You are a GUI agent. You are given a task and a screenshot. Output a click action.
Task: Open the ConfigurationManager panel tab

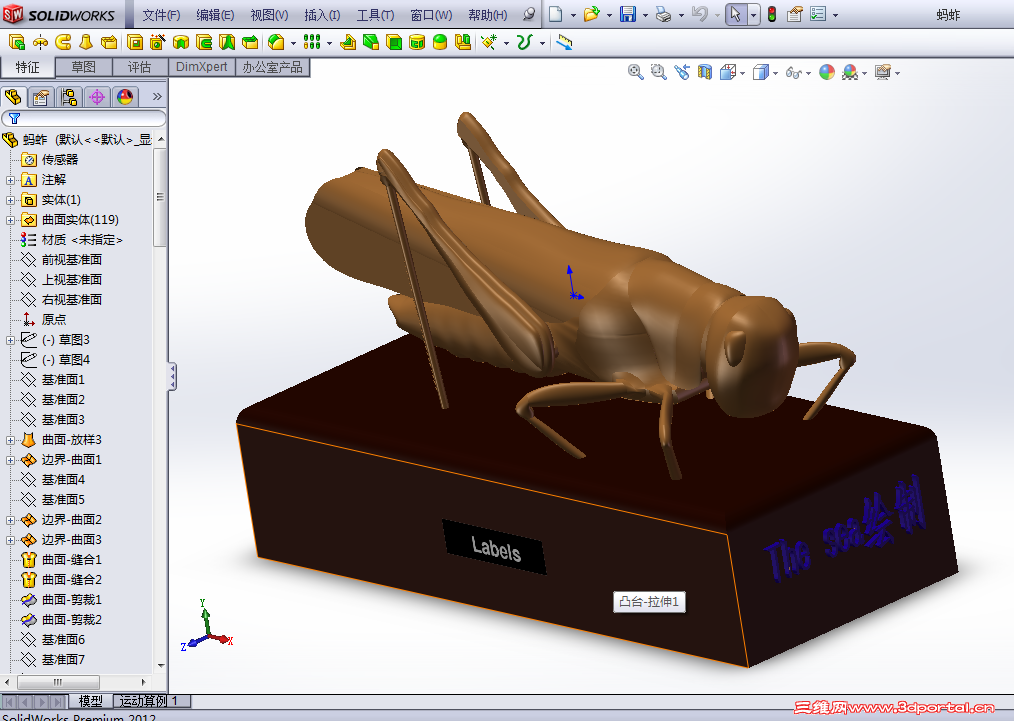click(69, 97)
